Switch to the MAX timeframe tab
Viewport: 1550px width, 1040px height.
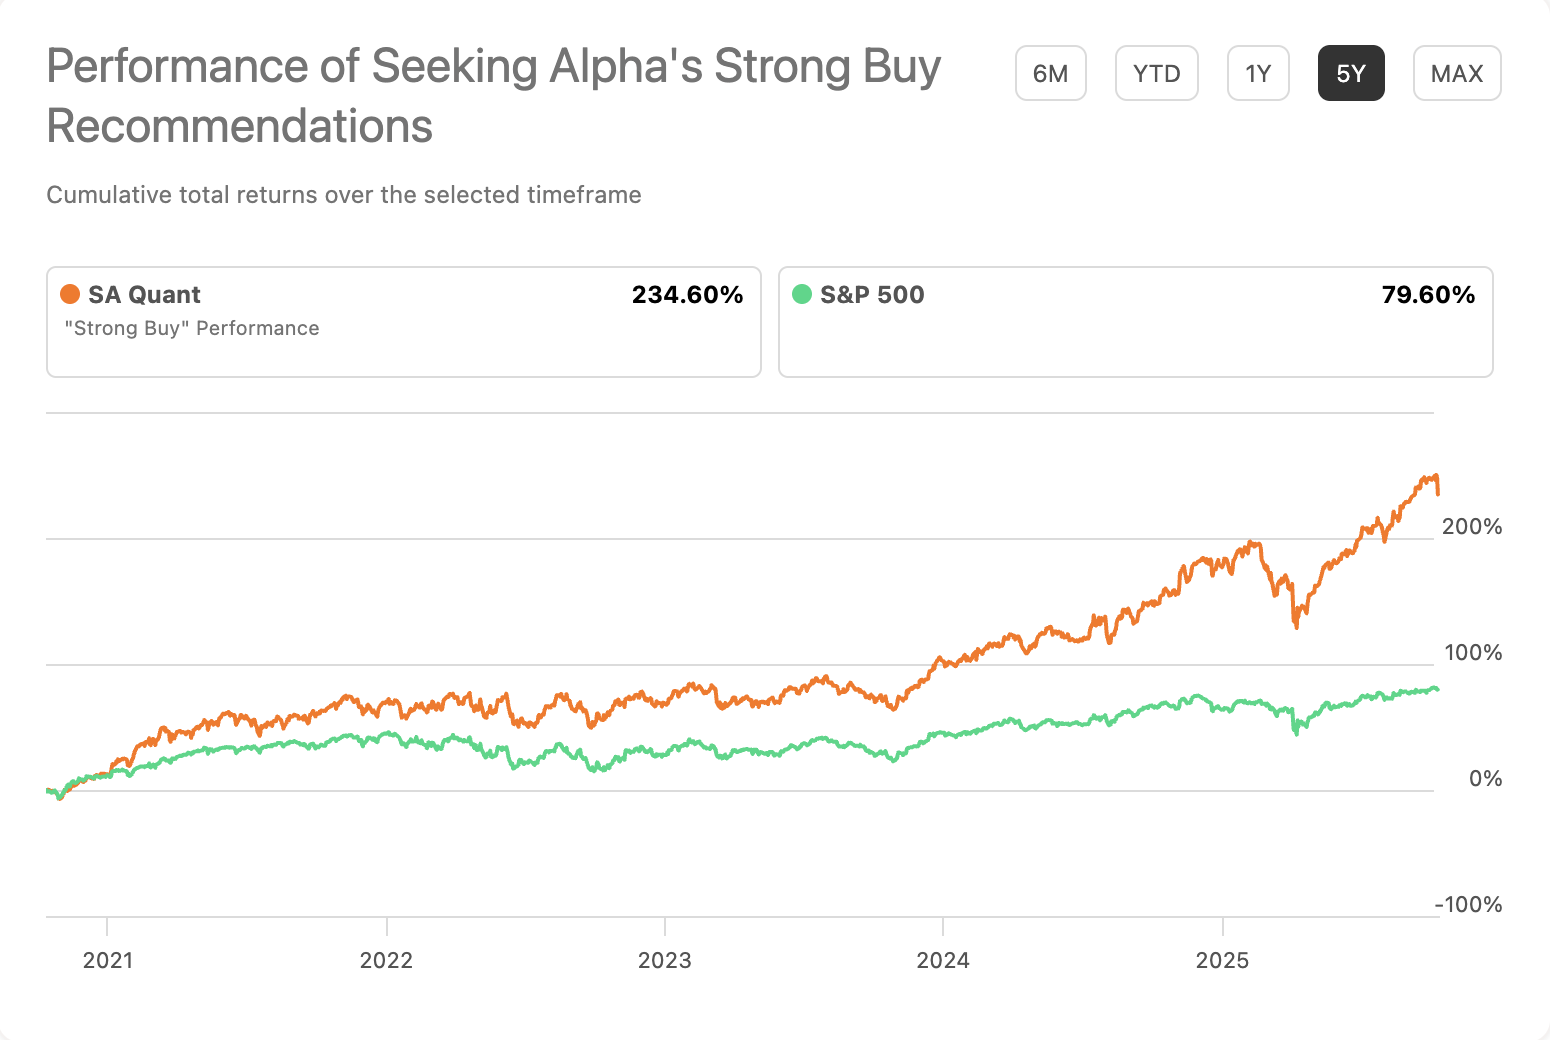coord(1457,72)
